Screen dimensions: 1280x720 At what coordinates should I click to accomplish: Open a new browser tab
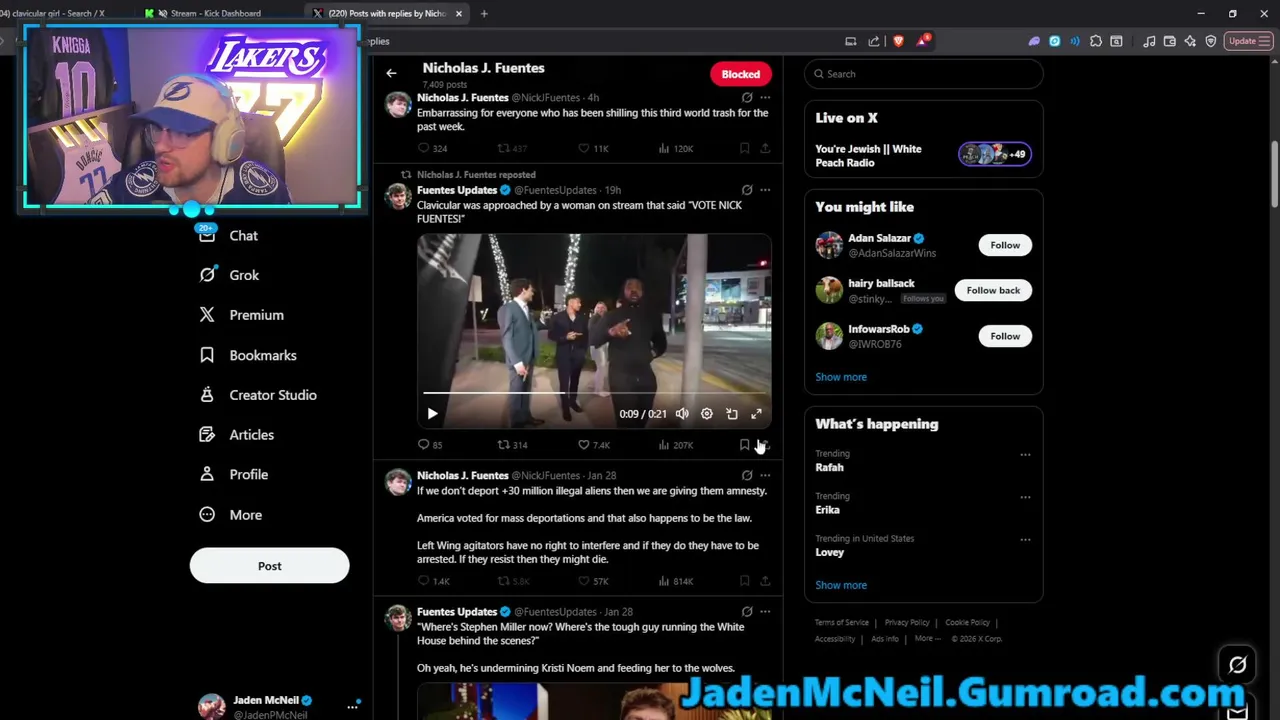[484, 13]
